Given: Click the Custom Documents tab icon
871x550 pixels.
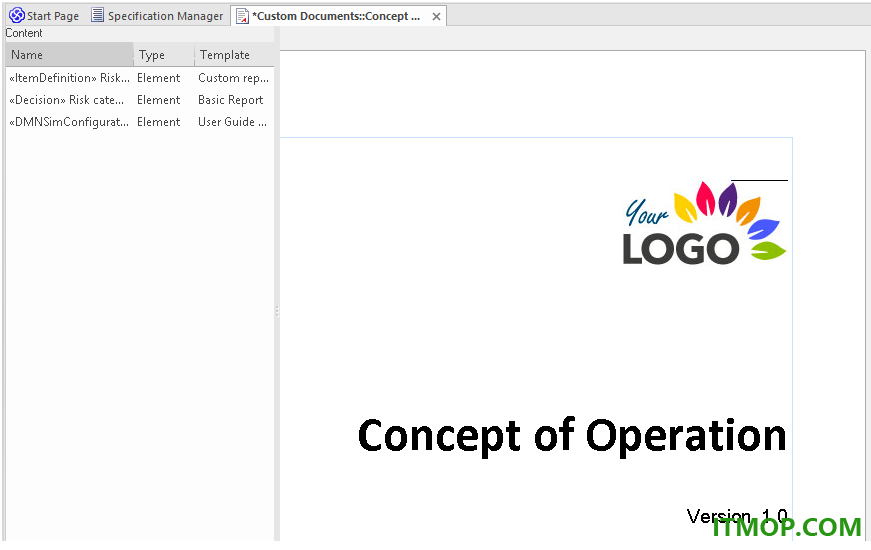Looking at the screenshot, I should (242, 16).
